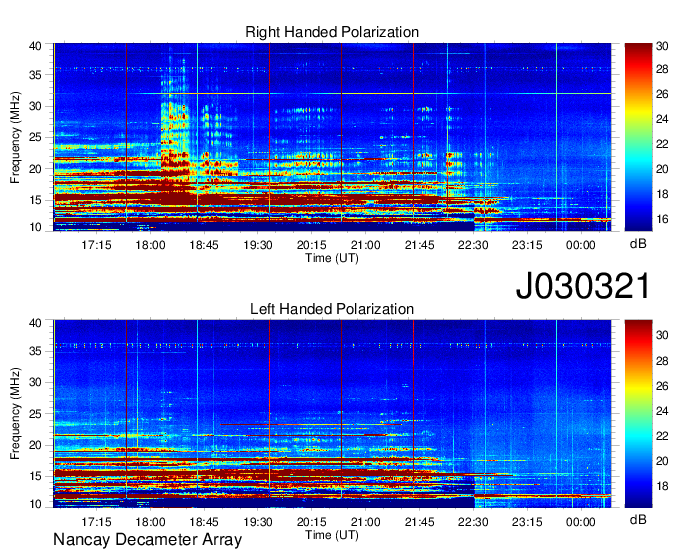The height and width of the screenshot is (552, 680).
Task: Click the upper plot's Time (UT) label
Action: pos(332,258)
